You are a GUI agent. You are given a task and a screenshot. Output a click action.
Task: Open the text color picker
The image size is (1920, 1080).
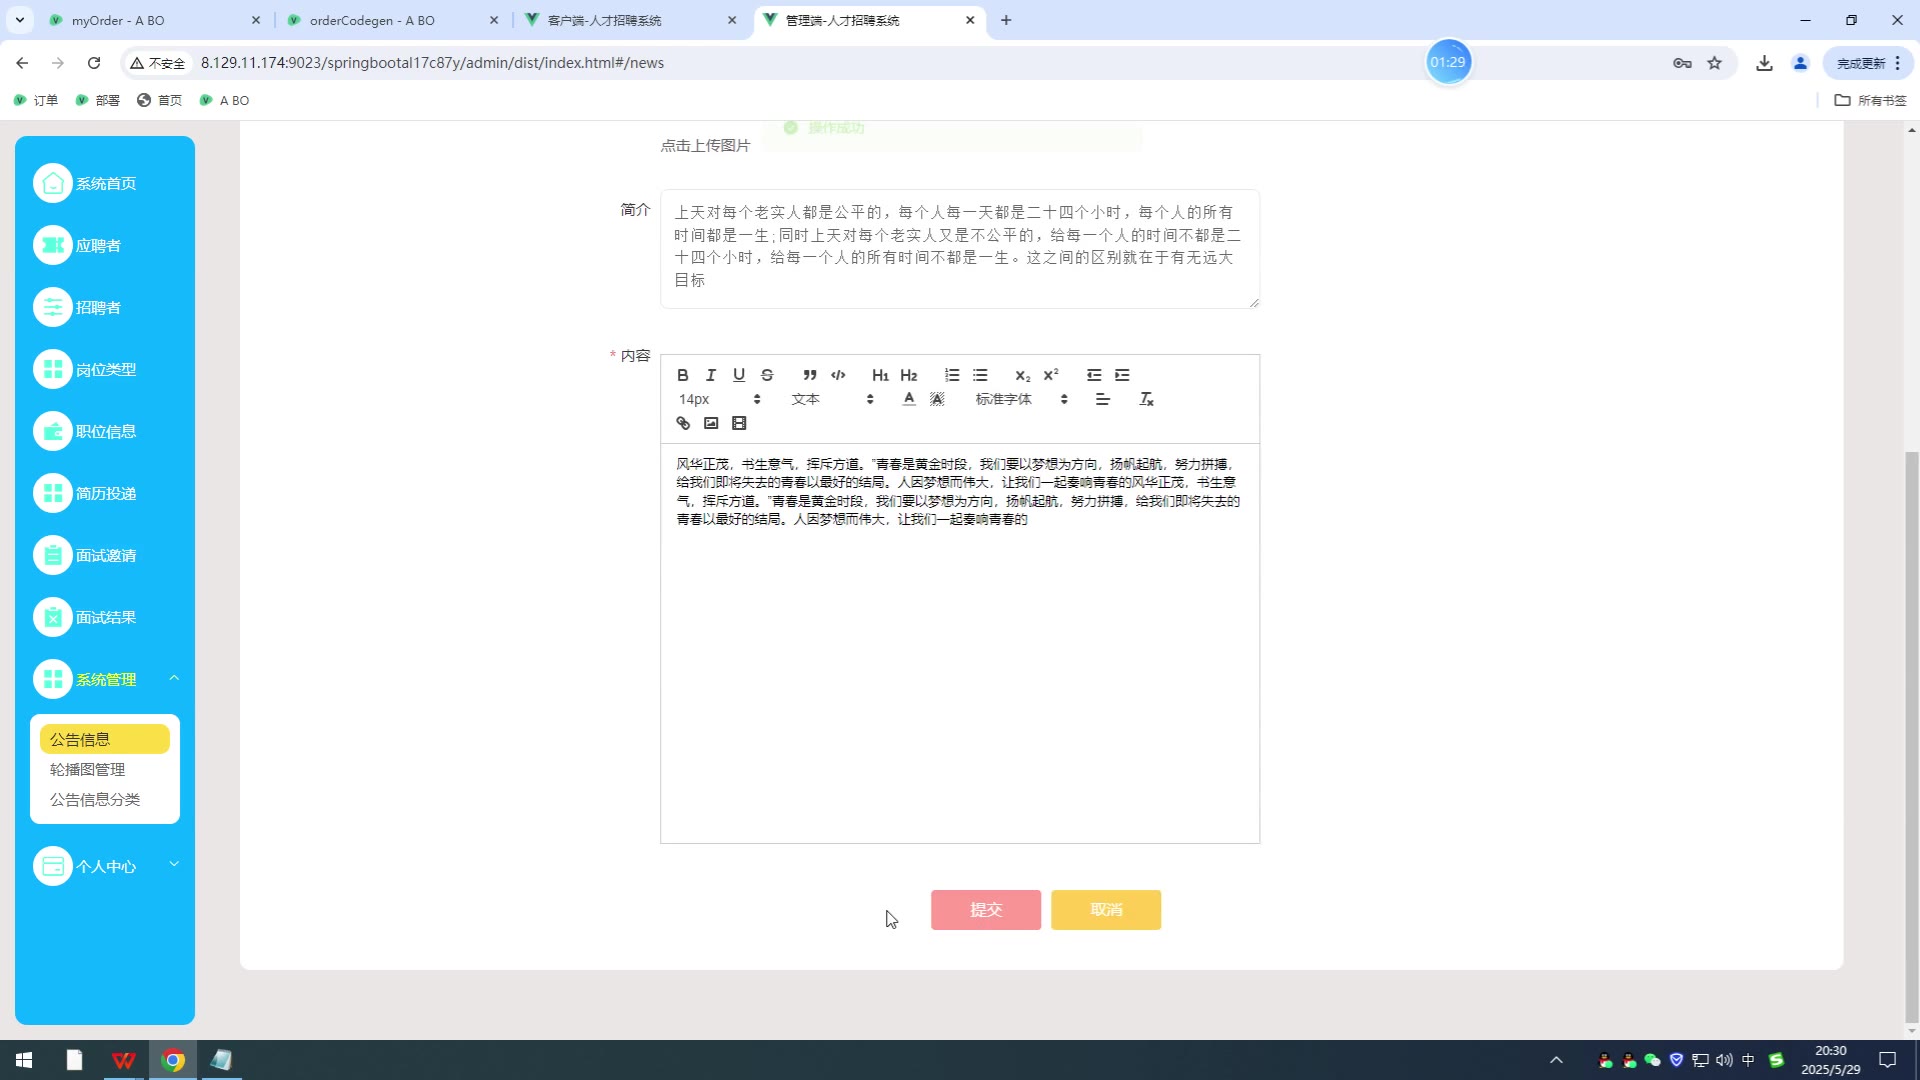909,399
